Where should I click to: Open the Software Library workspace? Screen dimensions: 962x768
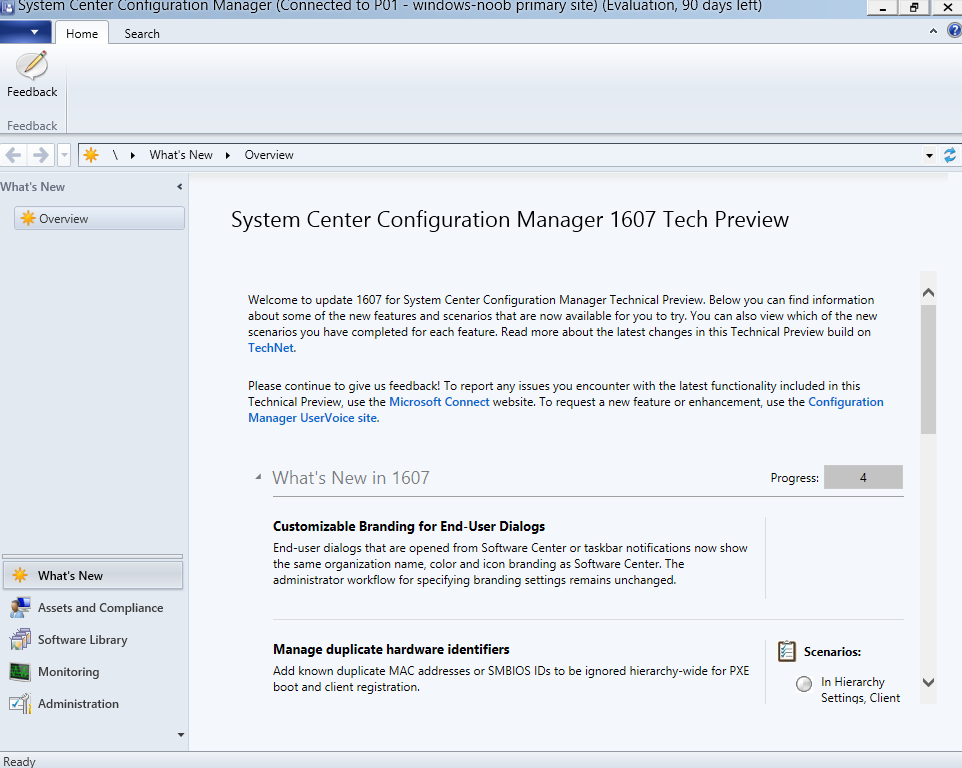(93, 640)
